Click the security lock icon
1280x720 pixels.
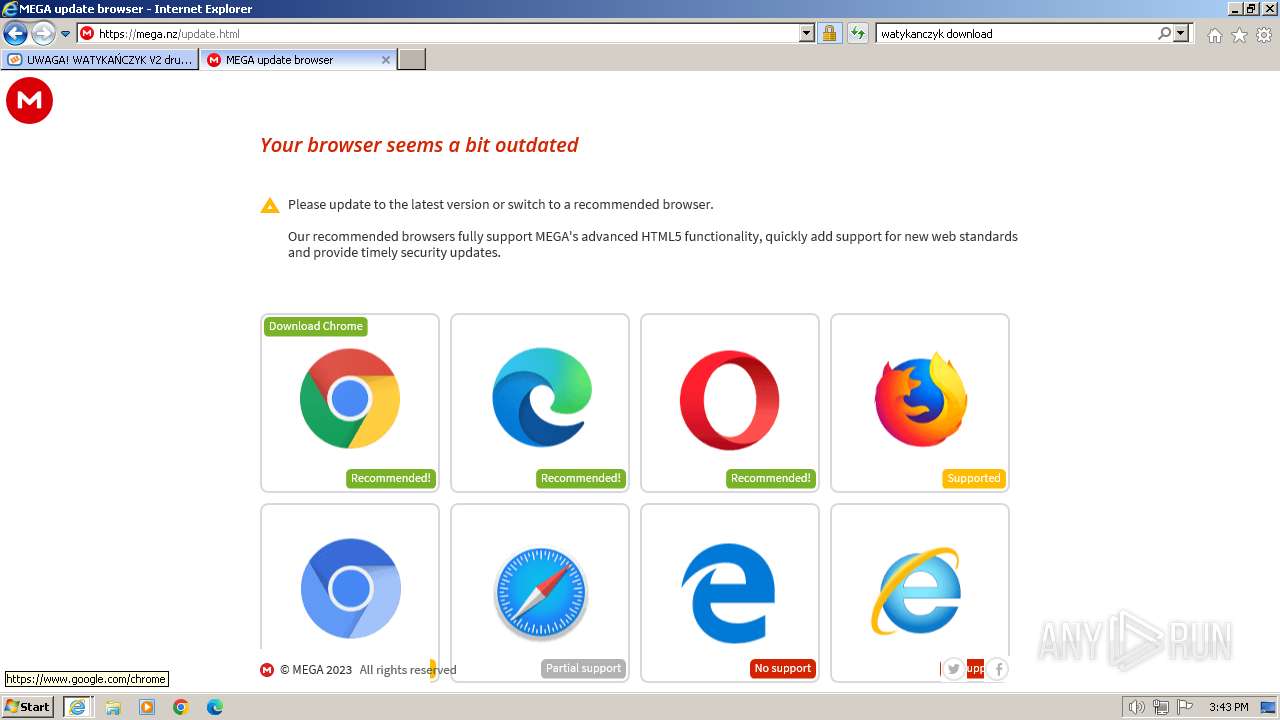tap(829, 33)
